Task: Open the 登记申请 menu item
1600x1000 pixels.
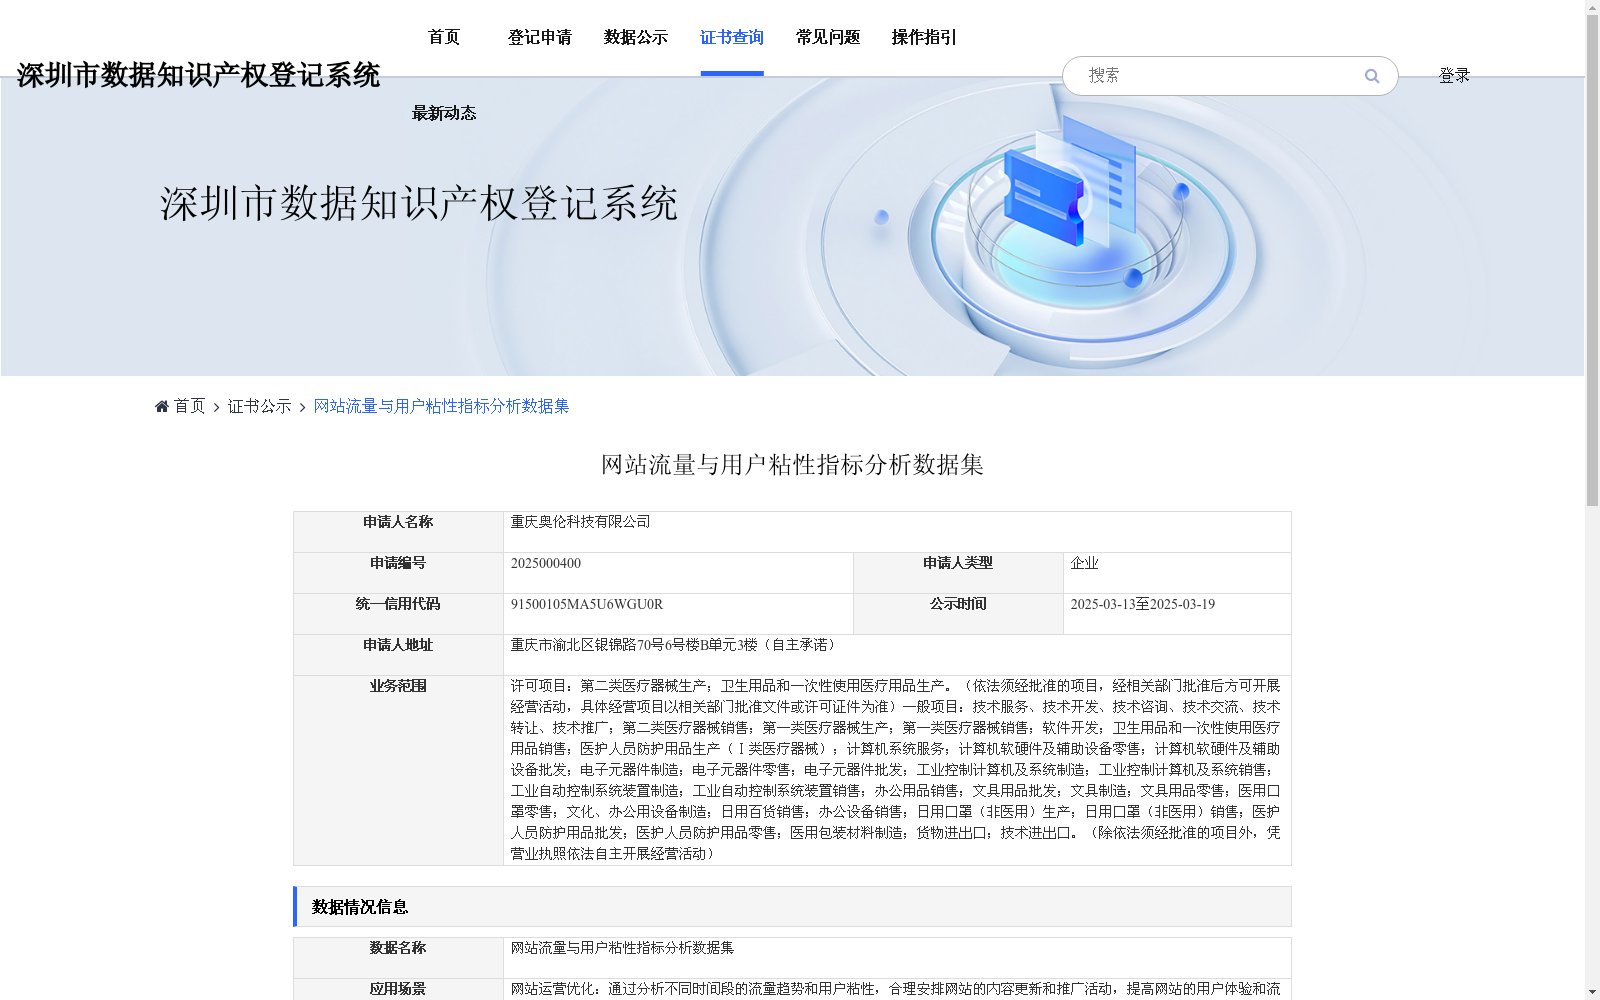Action: [x=540, y=37]
